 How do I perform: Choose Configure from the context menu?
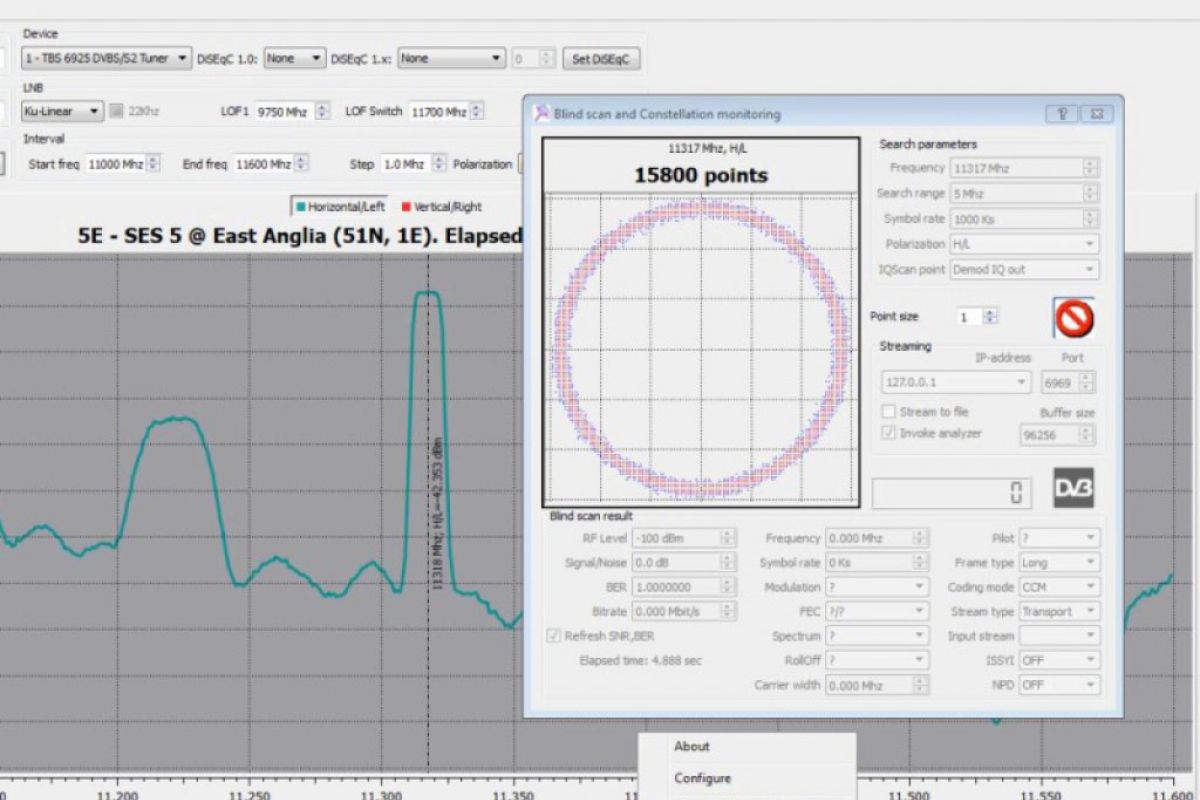click(x=702, y=778)
